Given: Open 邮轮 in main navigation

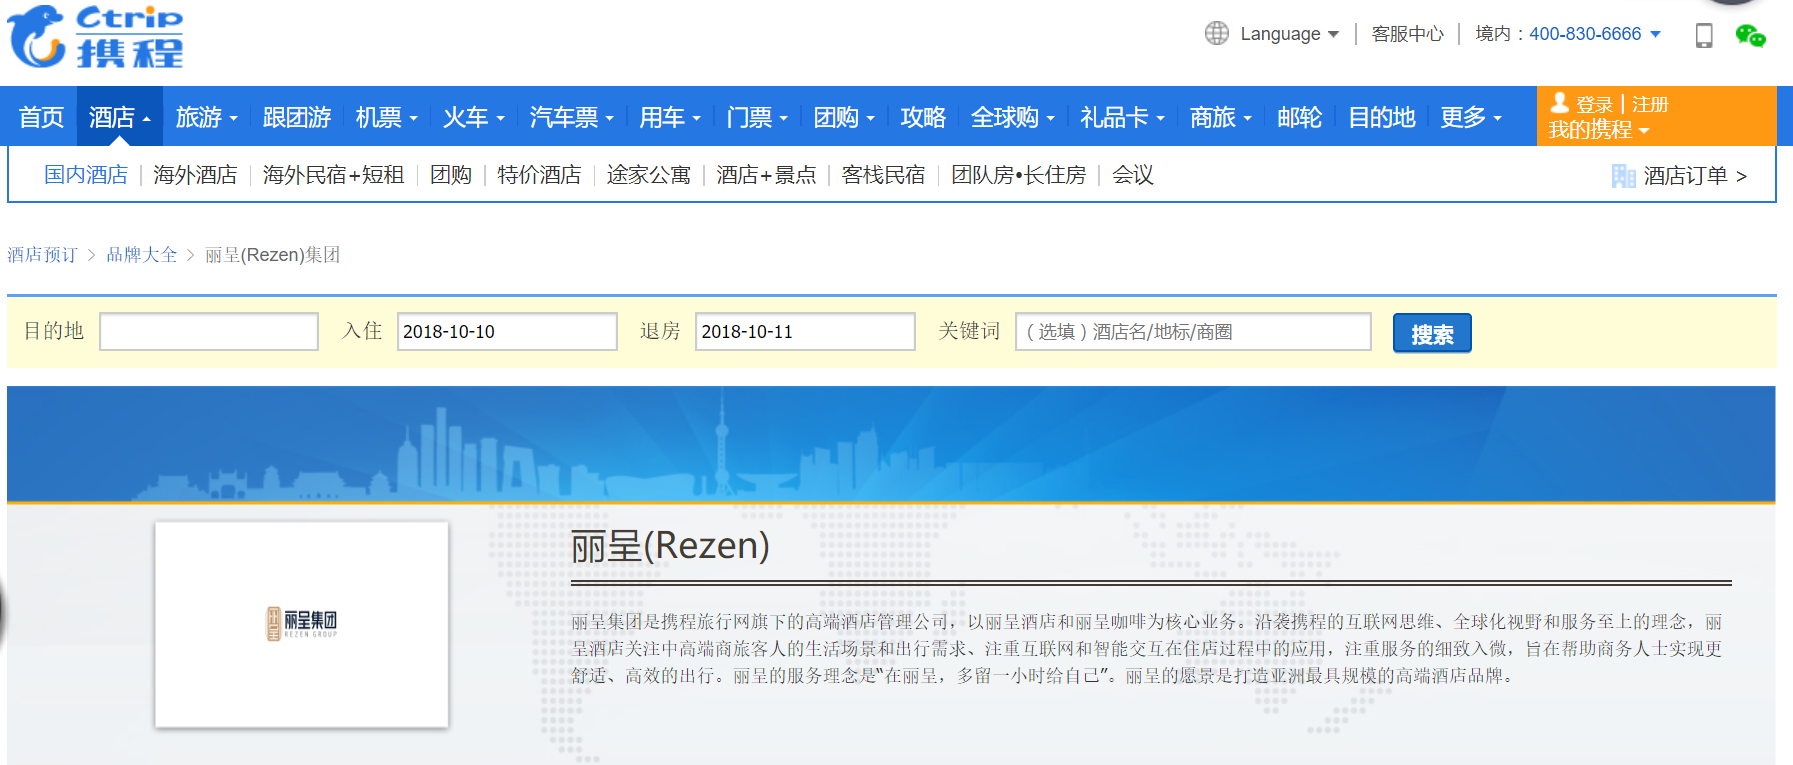Looking at the screenshot, I should (1300, 117).
